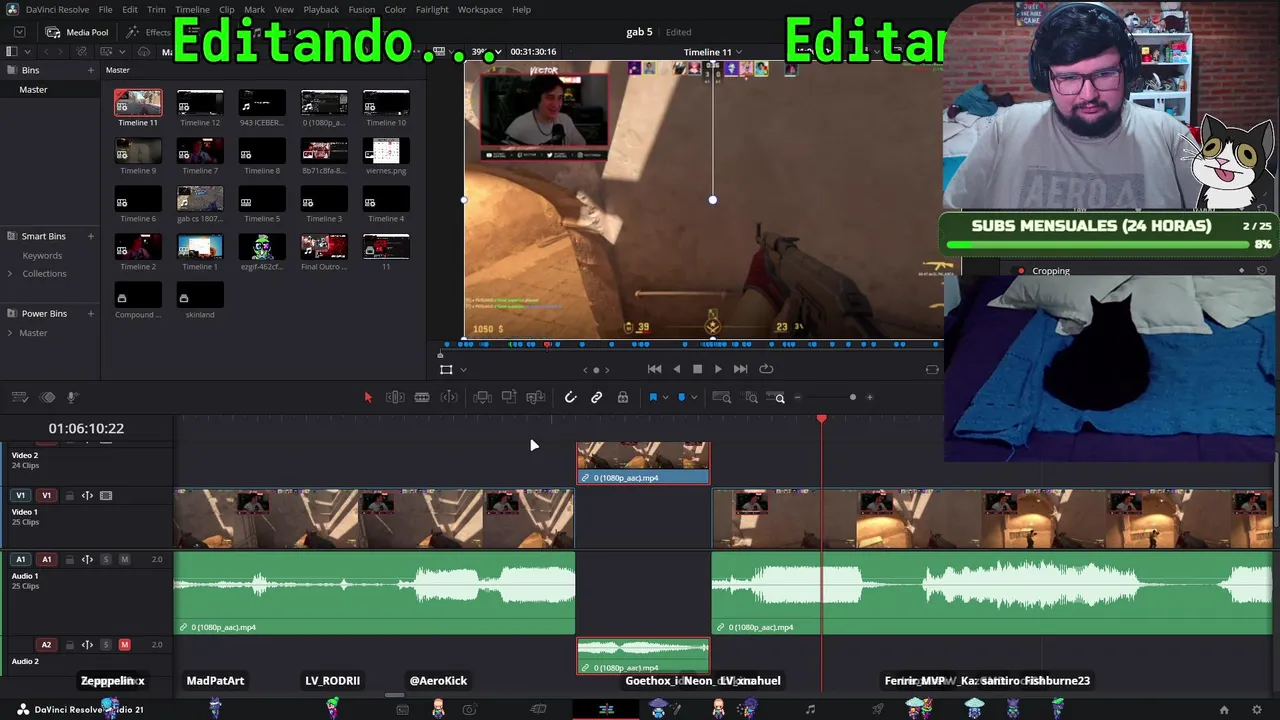The image size is (1280, 720).
Task: Toggle timeline Snapping magnet
Action: pos(570,397)
